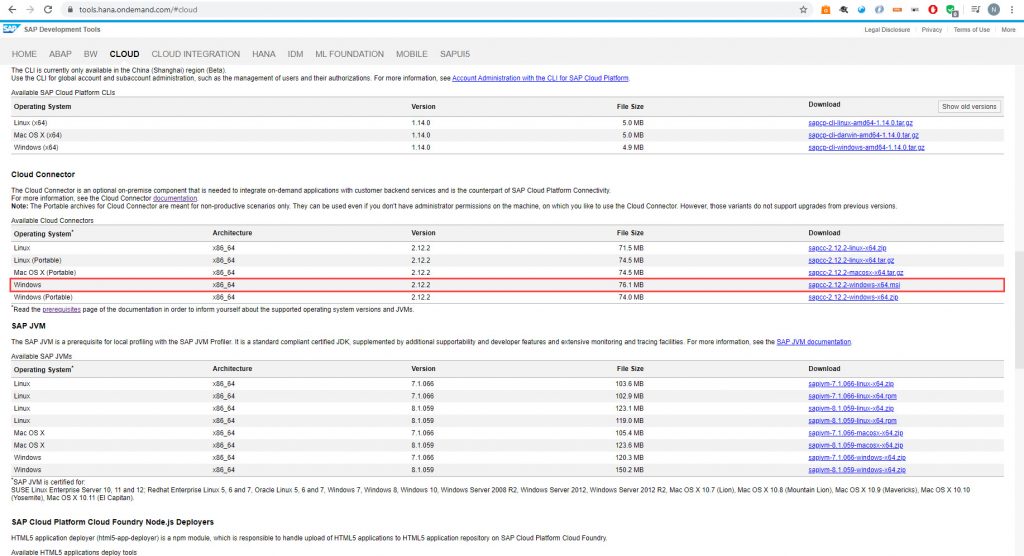Open the Legal Disclosure link
The width and height of the screenshot is (1024, 556).
(x=887, y=30)
